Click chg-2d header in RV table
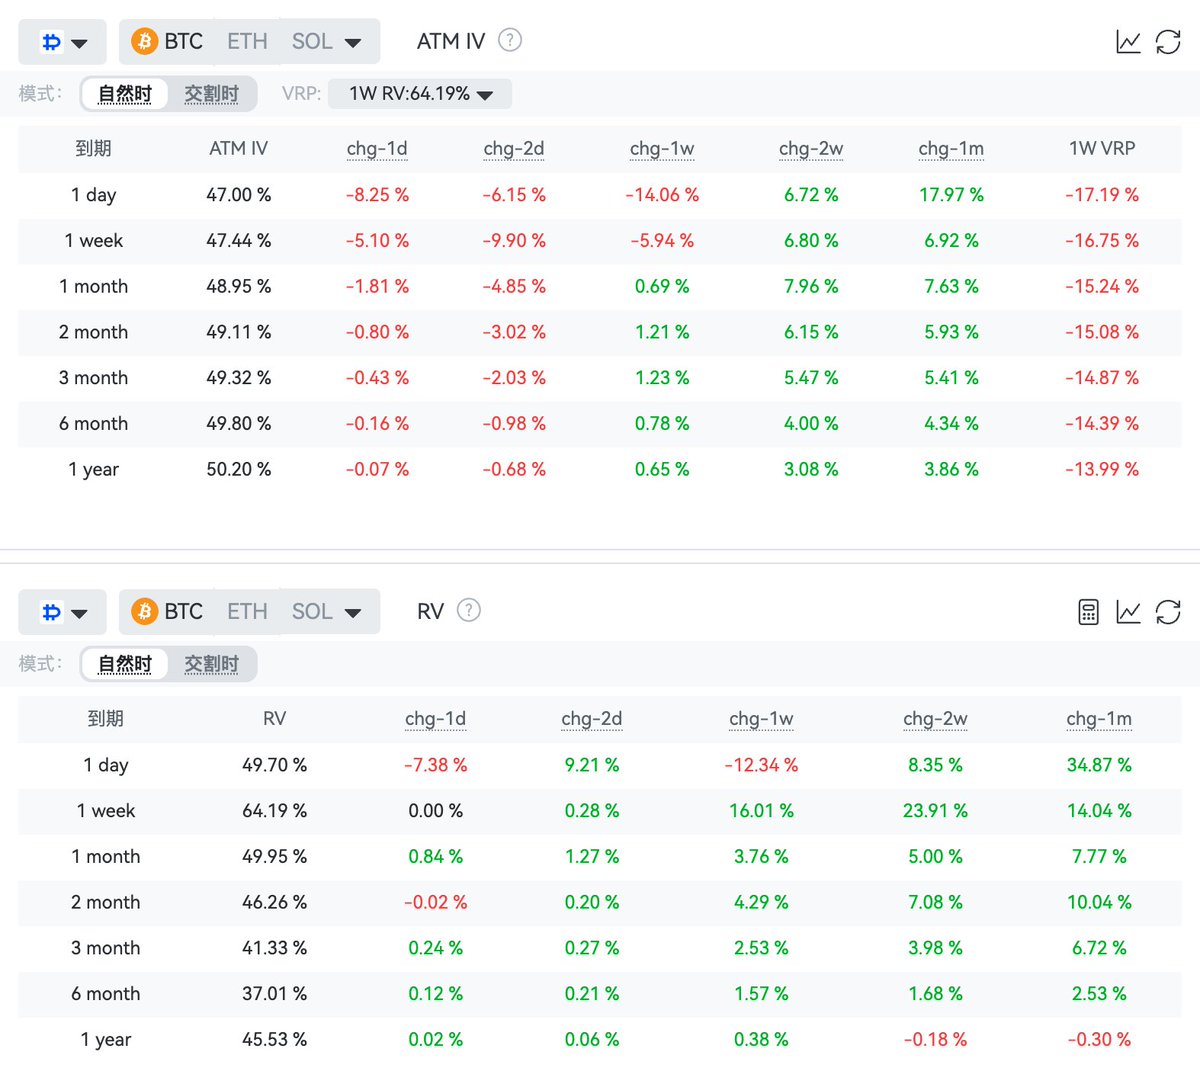 tap(592, 718)
